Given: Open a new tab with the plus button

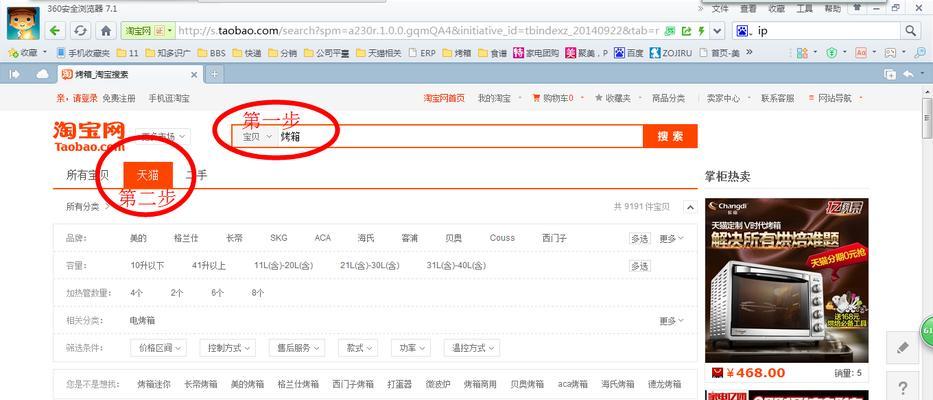Looking at the screenshot, I should (x=214, y=74).
